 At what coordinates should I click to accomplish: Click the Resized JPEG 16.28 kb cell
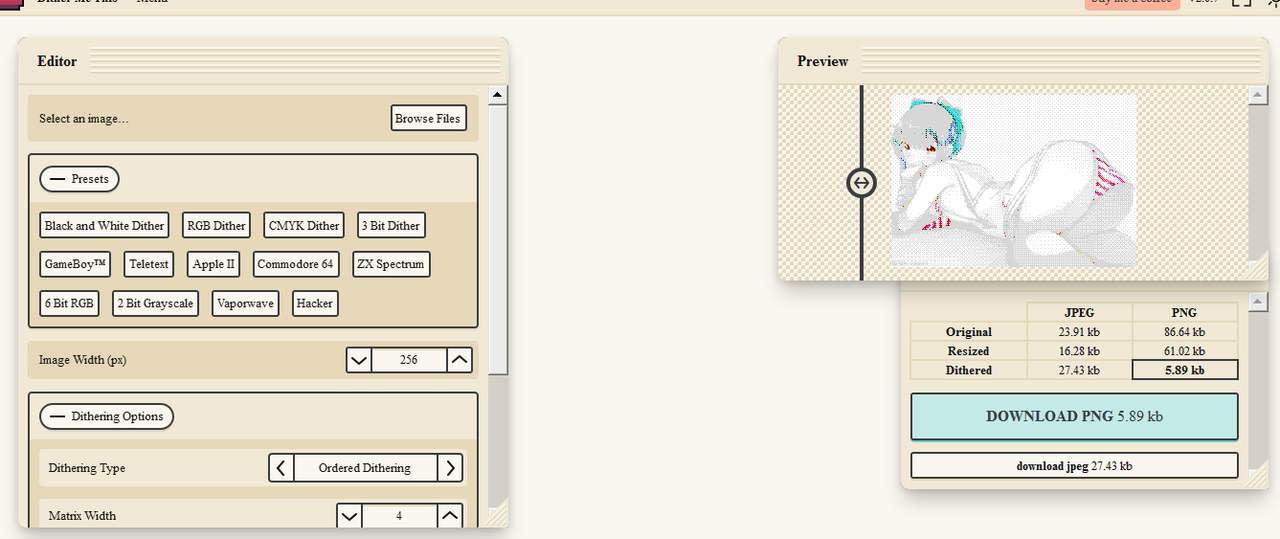1079,351
